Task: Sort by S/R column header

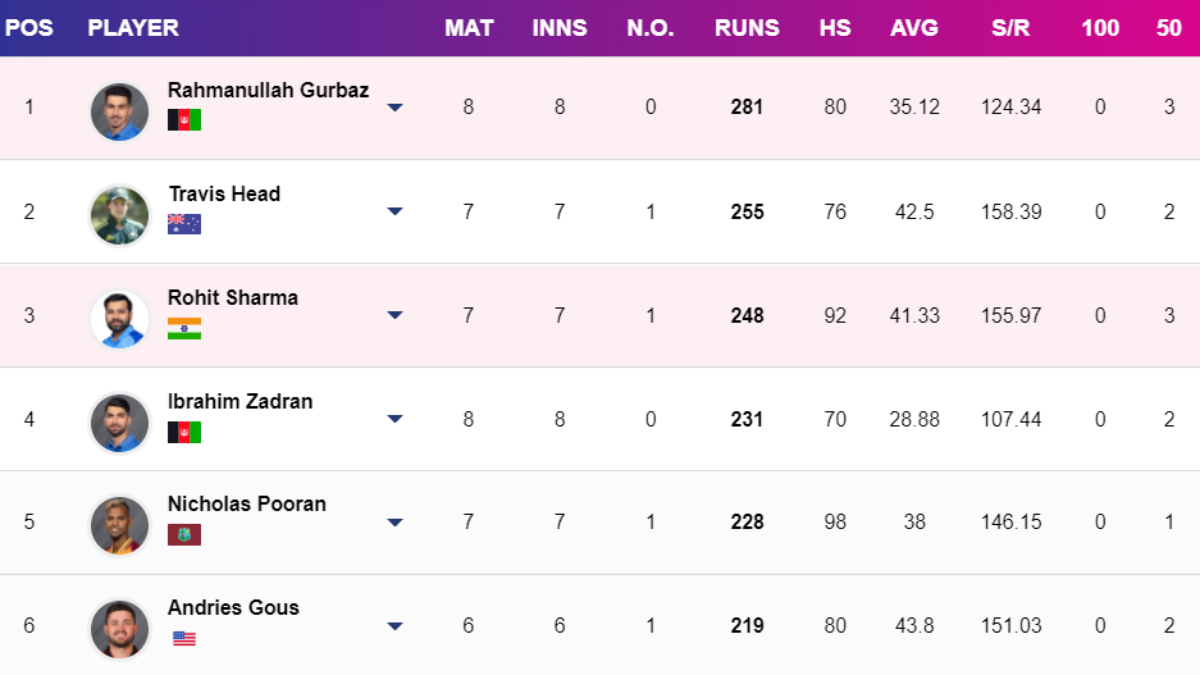Action: click(1010, 28)
